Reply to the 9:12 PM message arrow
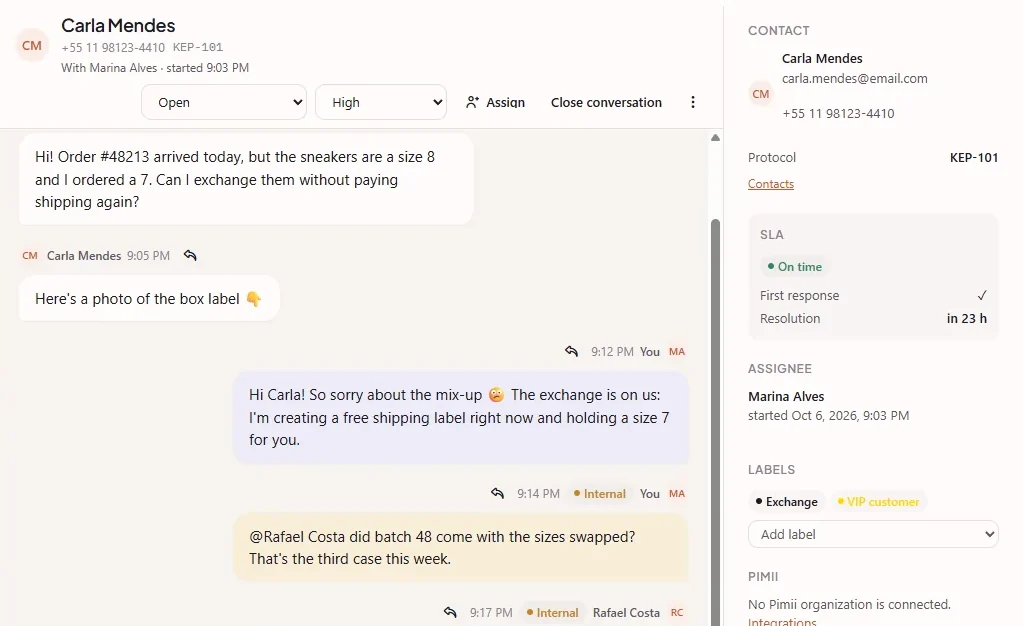Screen dimensions: 1023x626 tap(571, 351)
